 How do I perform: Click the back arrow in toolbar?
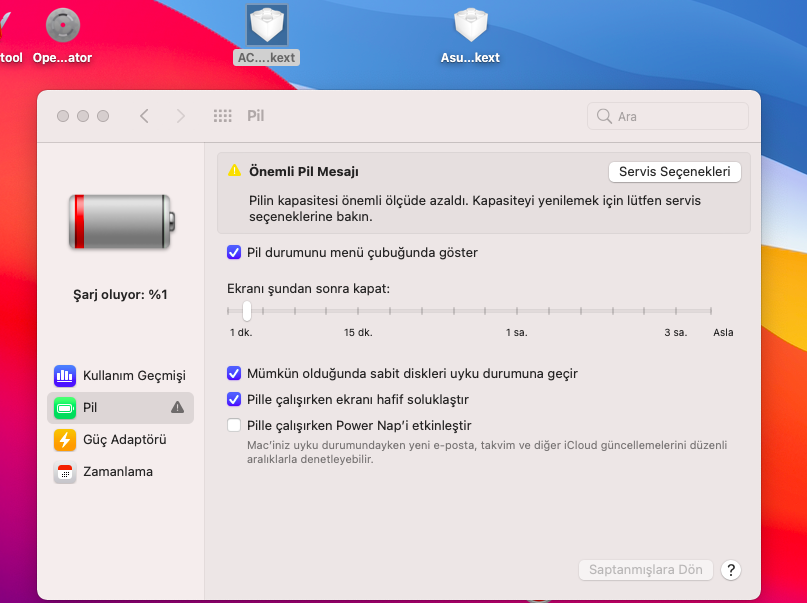[x=144, y=116]
